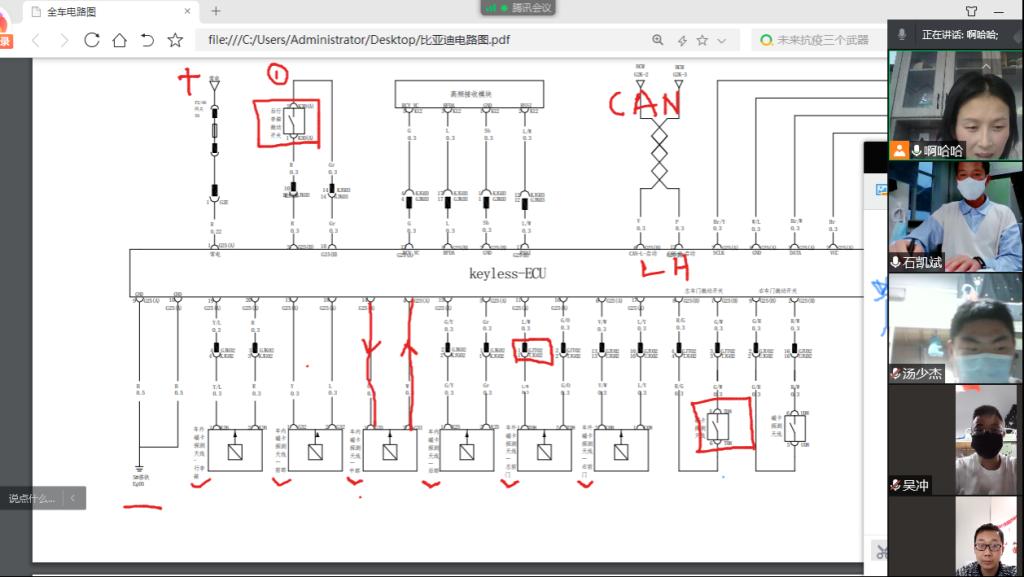Reload the PDF page
The image size is (1024, 577).
tap(92, 40)
